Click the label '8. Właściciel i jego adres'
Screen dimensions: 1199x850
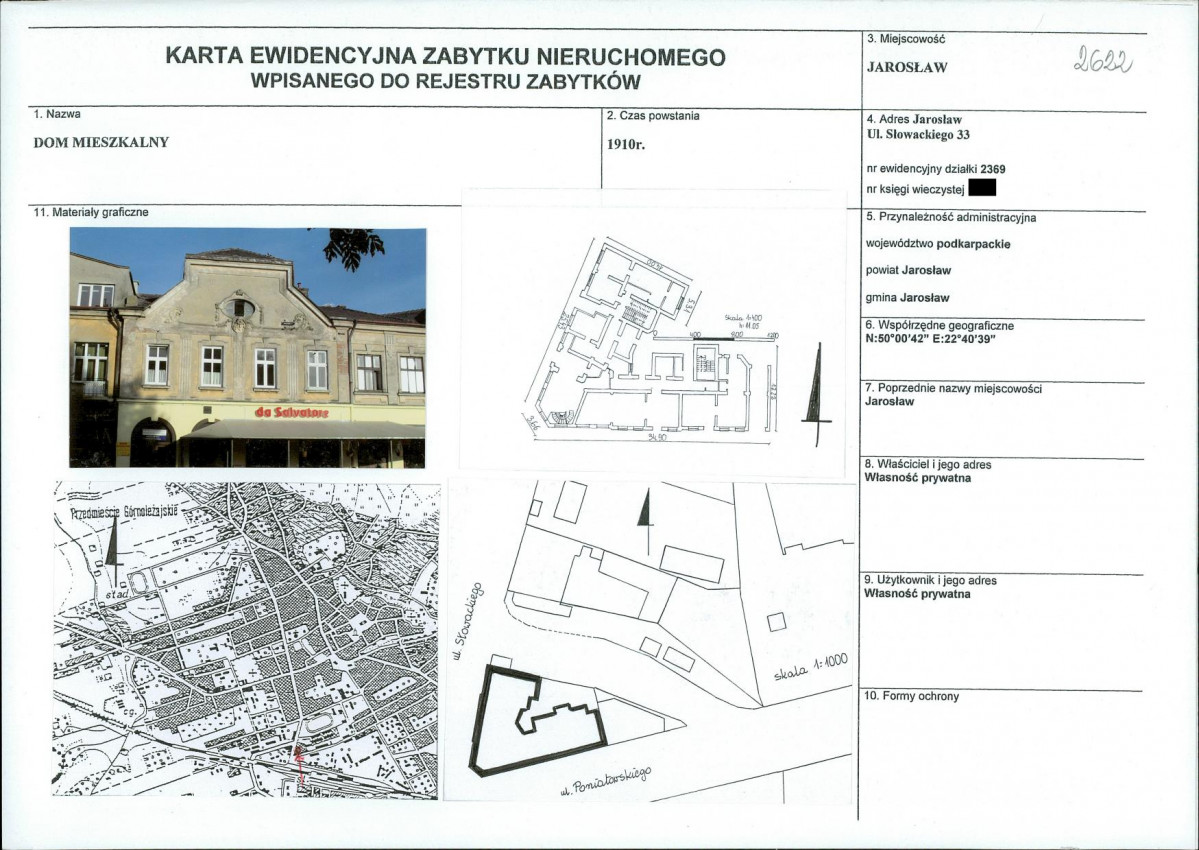928,465
